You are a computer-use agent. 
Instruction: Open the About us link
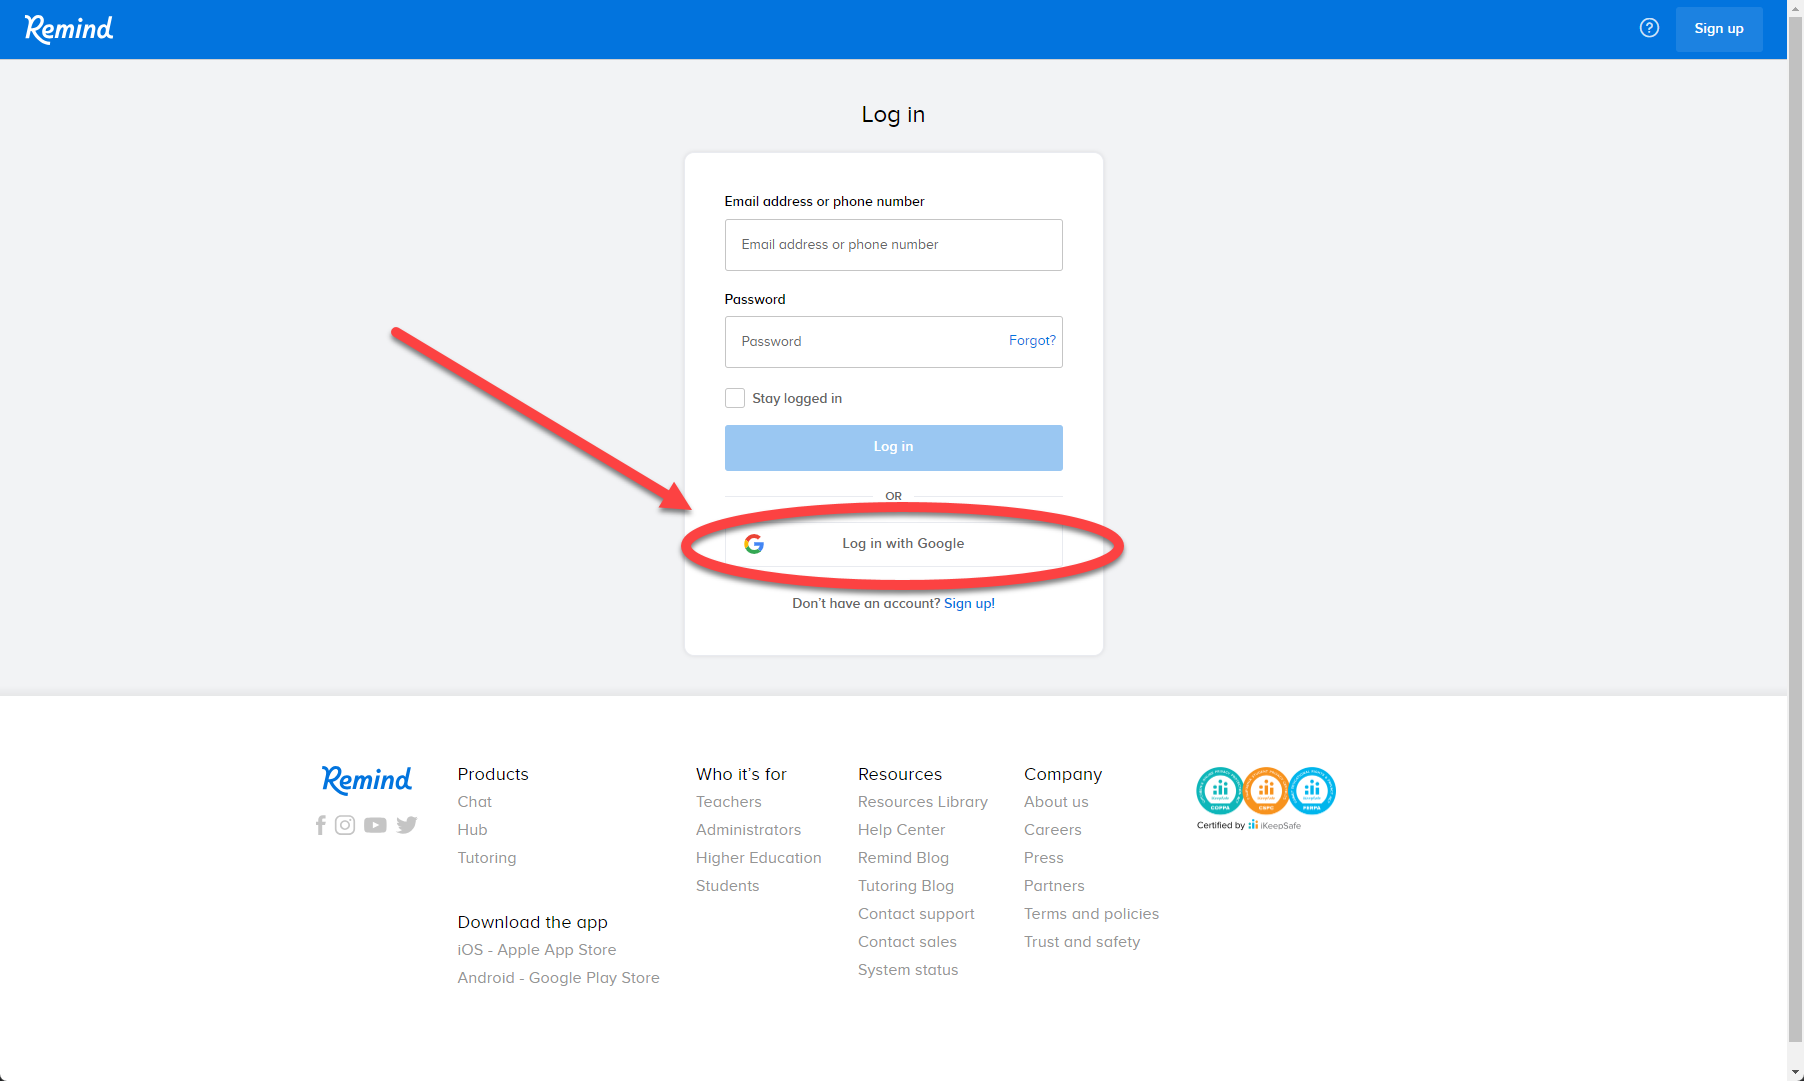(1057, 802)
